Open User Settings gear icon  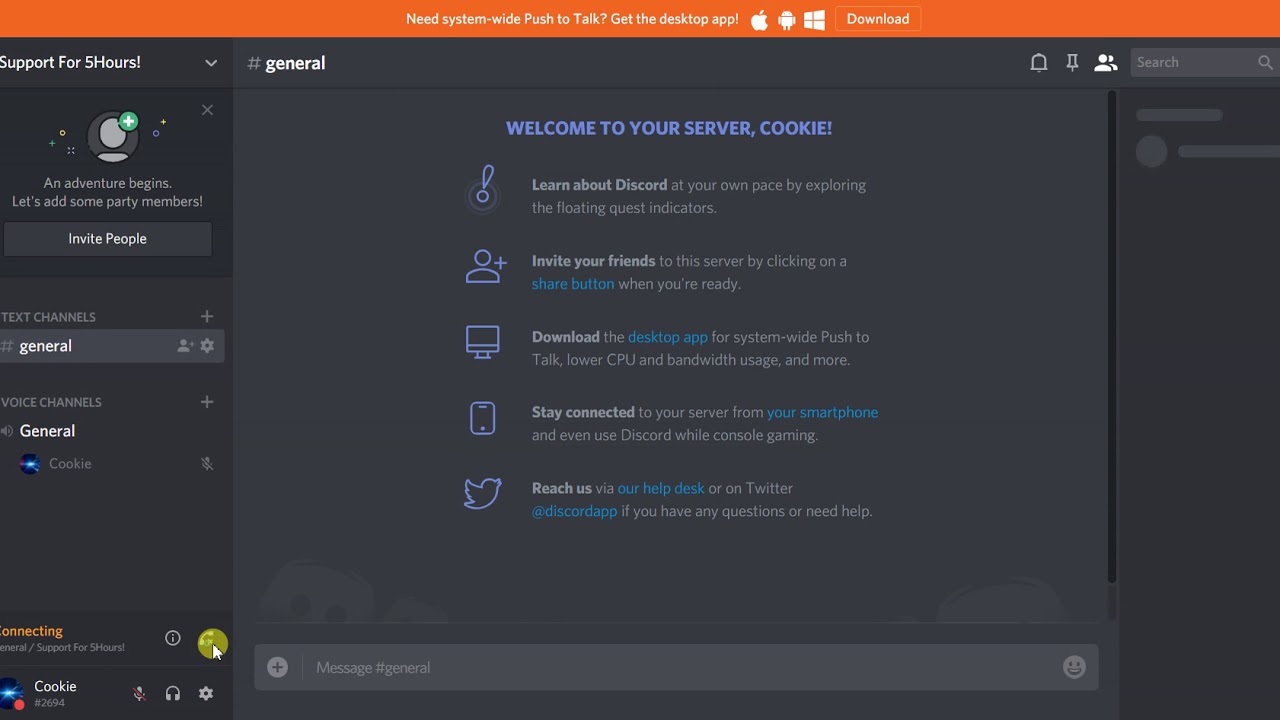click(206, 693)
